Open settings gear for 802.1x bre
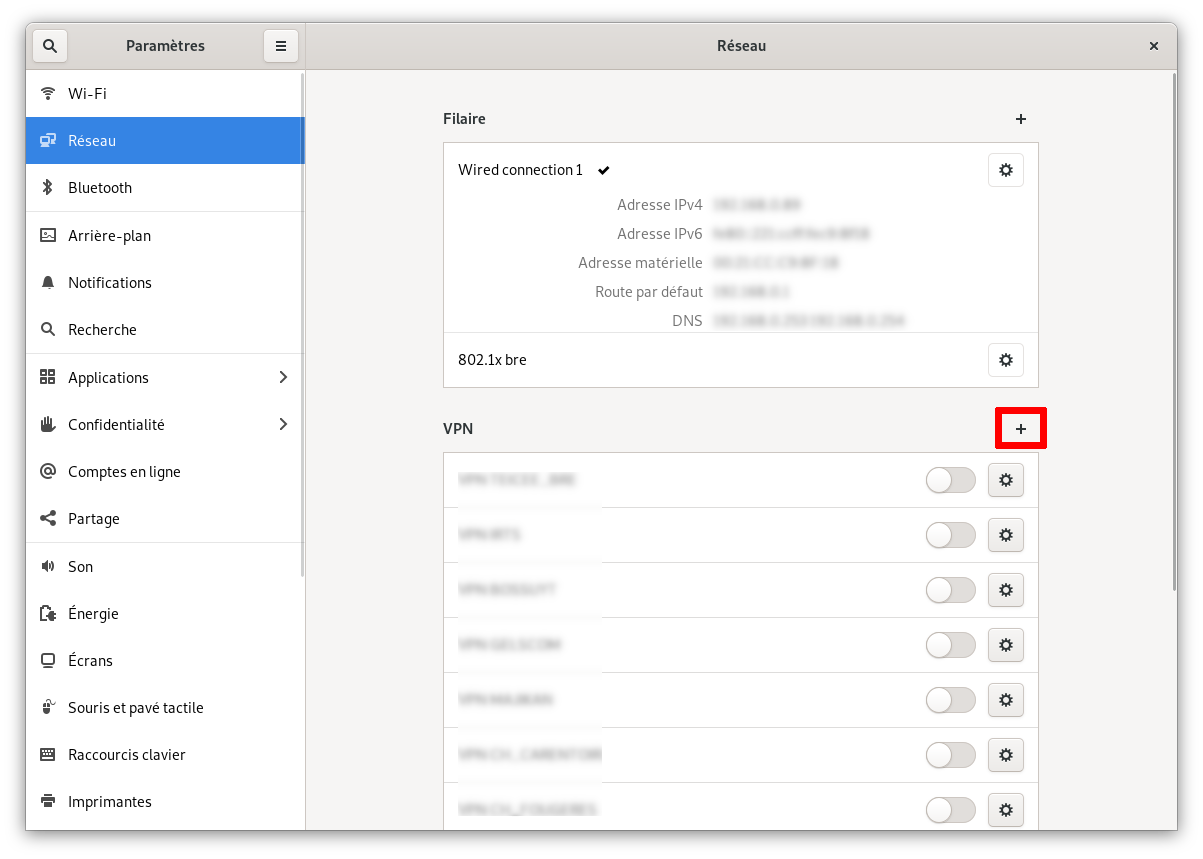The image size is (1203, 859). 1006,360
